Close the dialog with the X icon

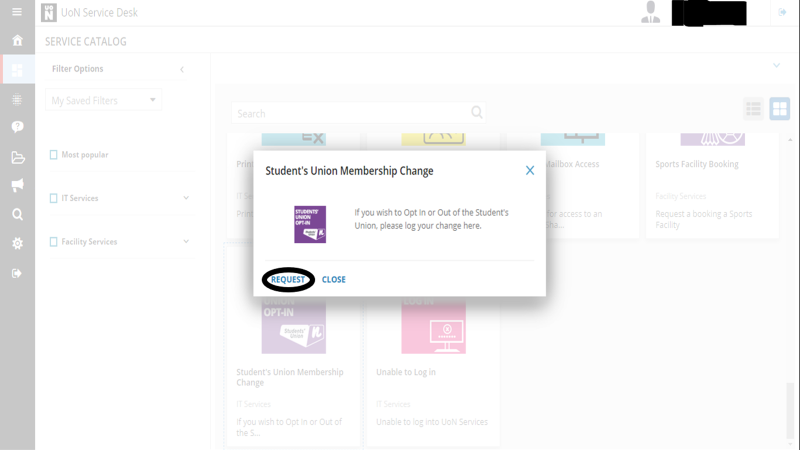click(530, 170)
